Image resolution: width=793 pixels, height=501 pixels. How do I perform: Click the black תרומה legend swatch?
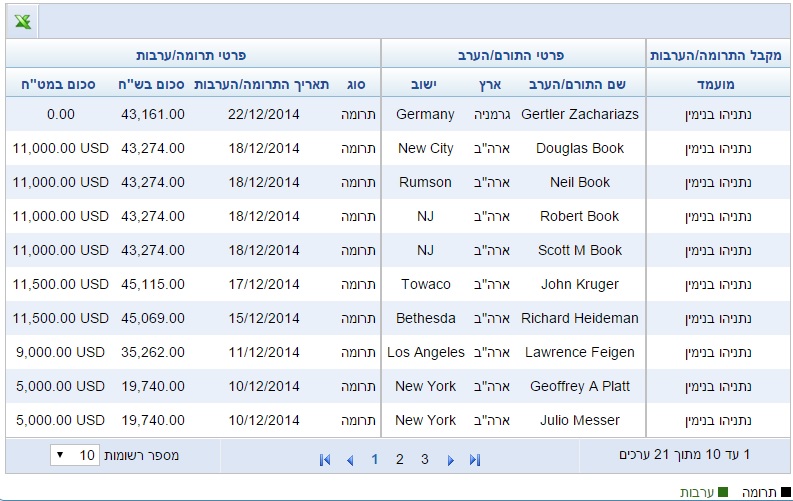point(785,492)
